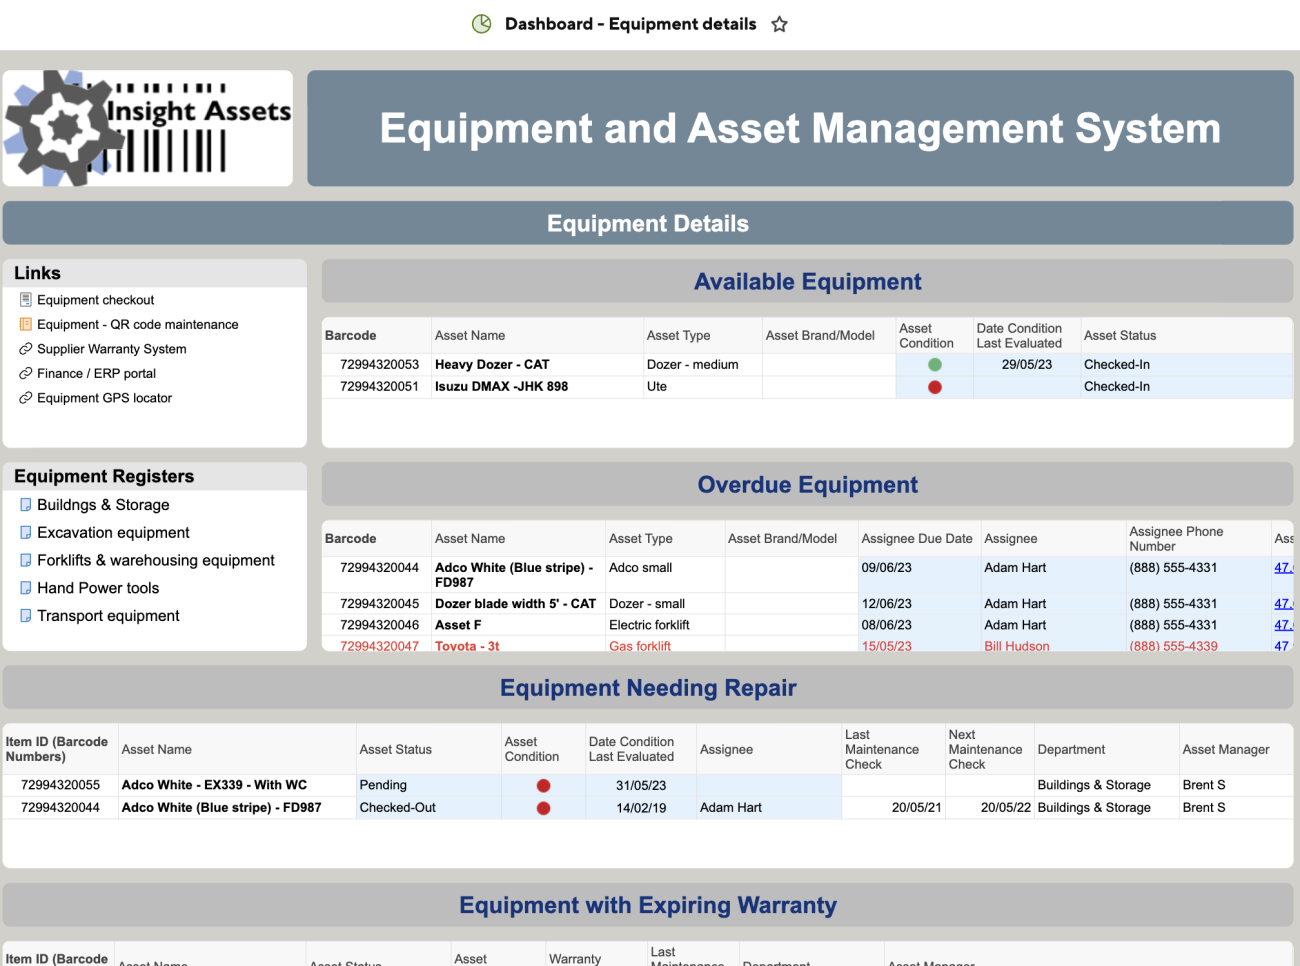This screenshot has width=1300, height=966.
Task: Click the Insight Assets logo
Action: [147, 127]
